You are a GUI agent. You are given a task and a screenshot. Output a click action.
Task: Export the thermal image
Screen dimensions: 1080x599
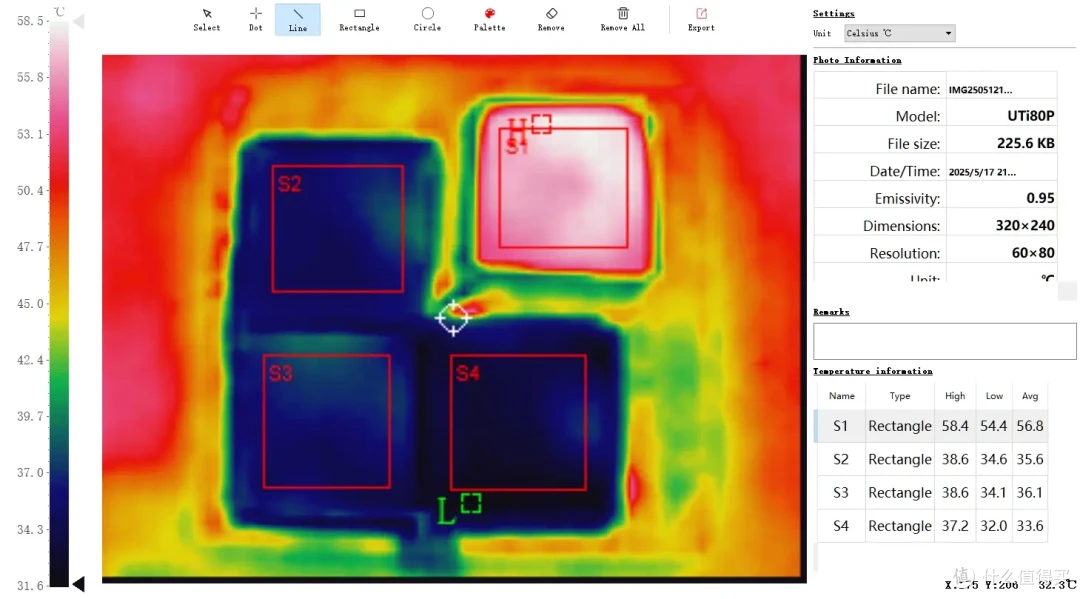701,20
